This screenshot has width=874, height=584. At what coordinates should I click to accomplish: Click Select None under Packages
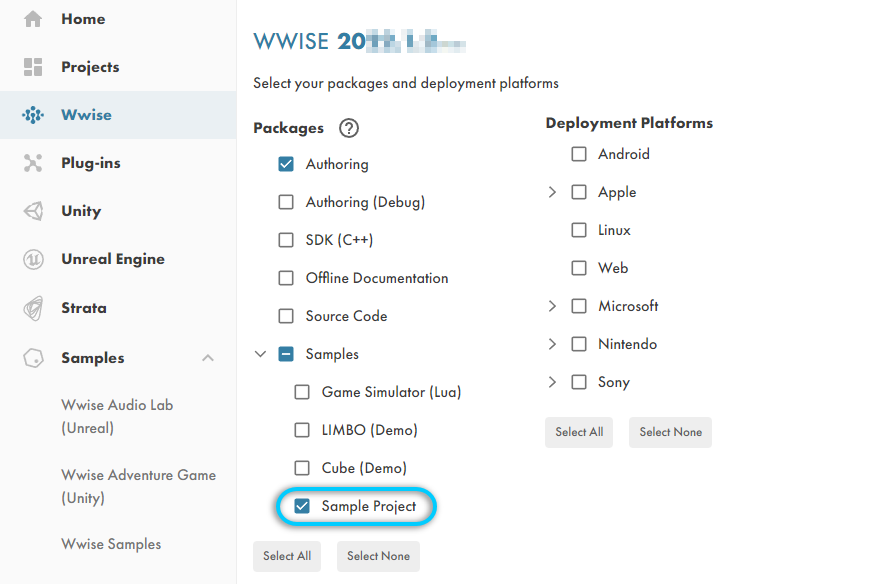378,556
